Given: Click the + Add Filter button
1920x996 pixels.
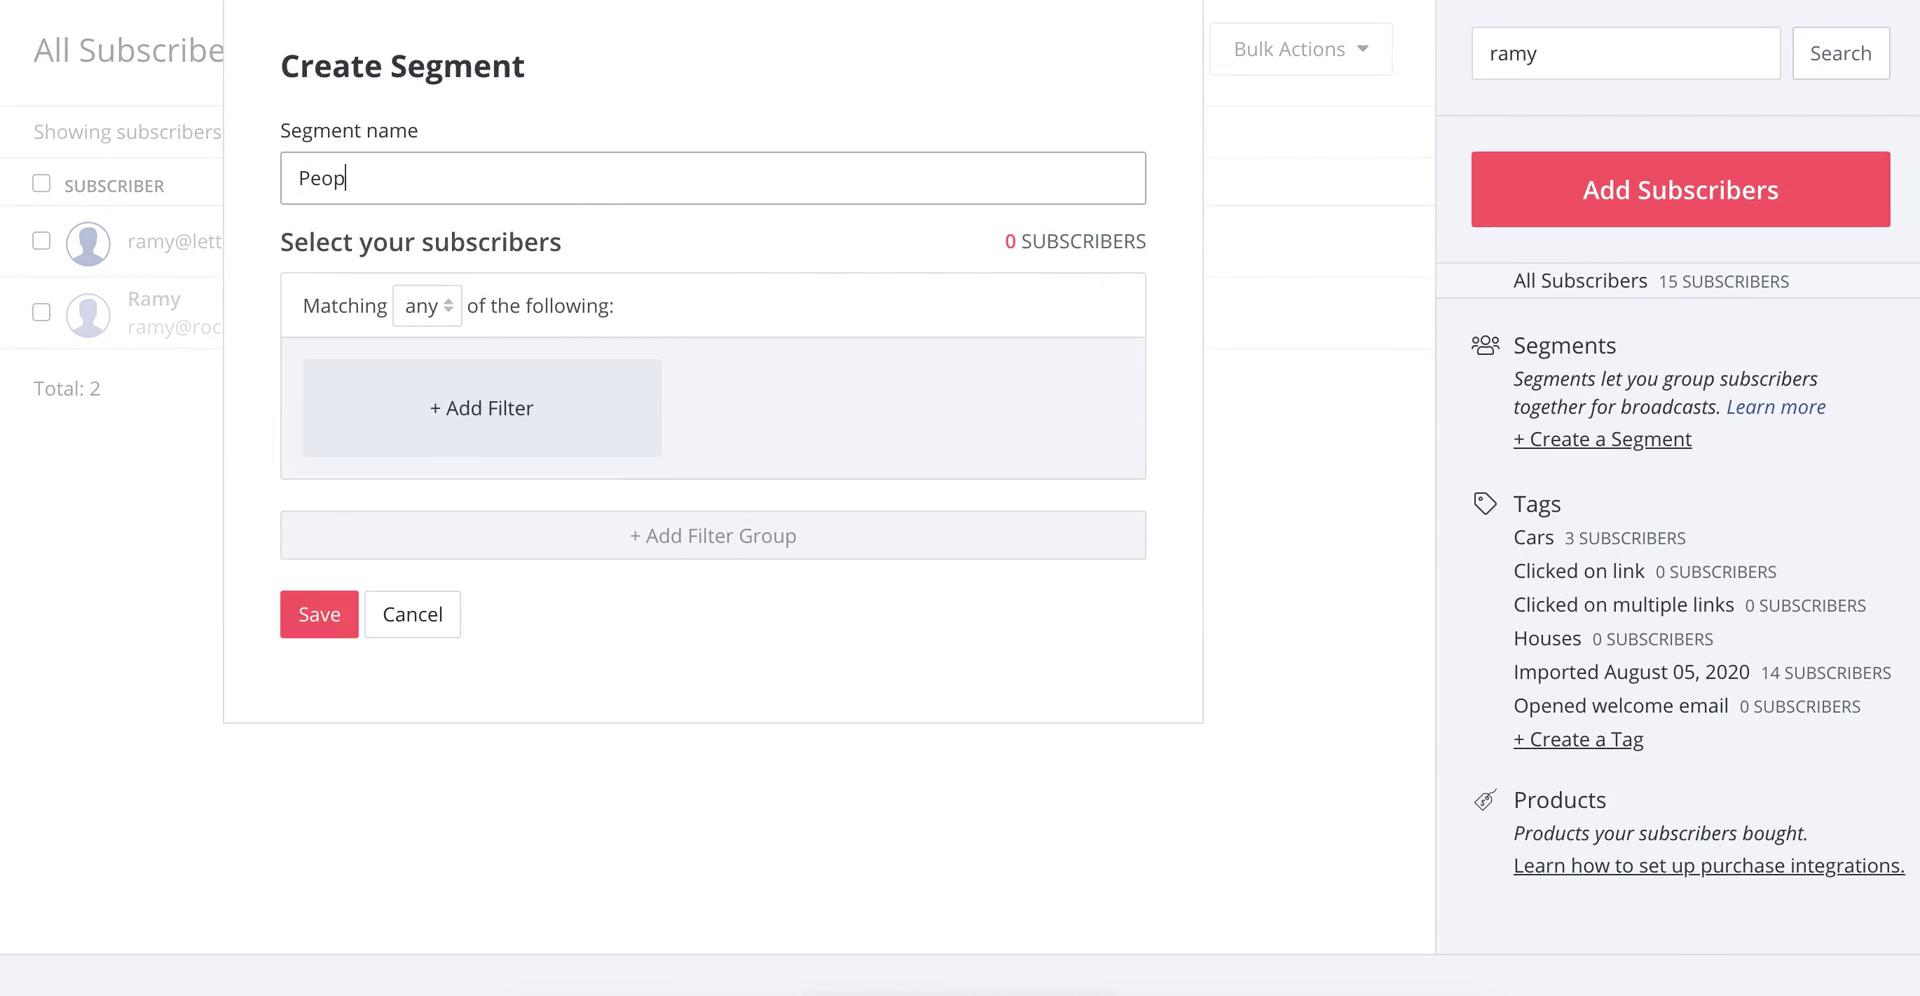Looking at the screenshot, I should tap(482, 408).
